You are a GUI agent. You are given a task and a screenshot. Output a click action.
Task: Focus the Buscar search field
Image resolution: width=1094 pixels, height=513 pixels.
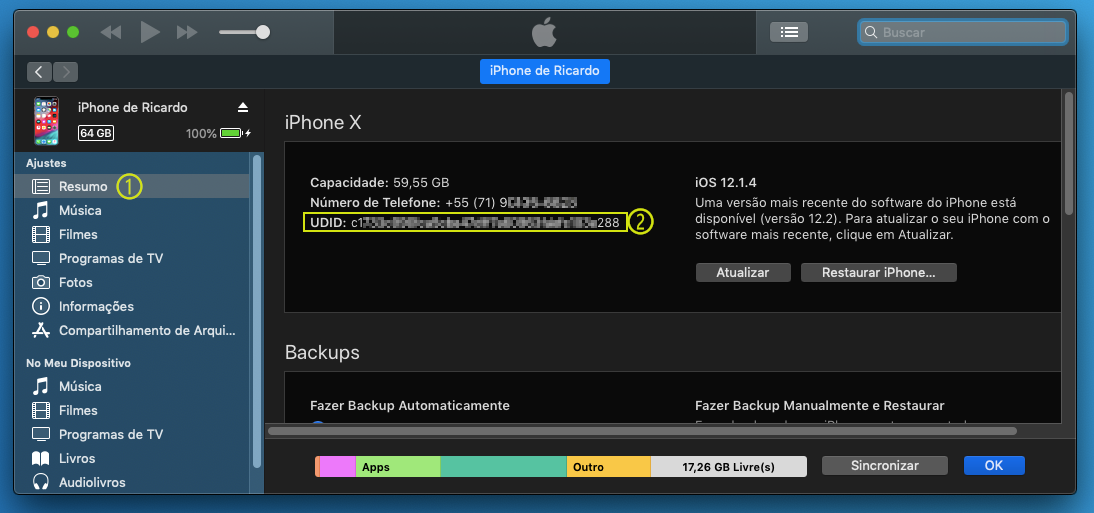click(962, 32)
